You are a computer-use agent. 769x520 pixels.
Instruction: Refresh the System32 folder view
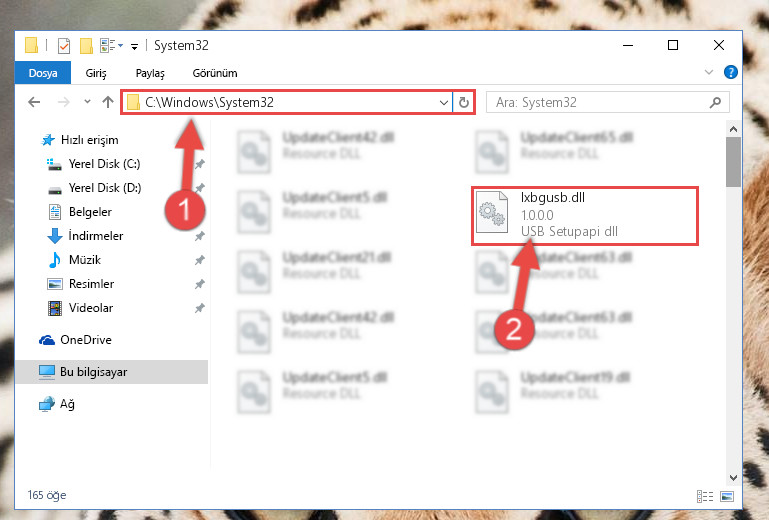click(463, 103)
